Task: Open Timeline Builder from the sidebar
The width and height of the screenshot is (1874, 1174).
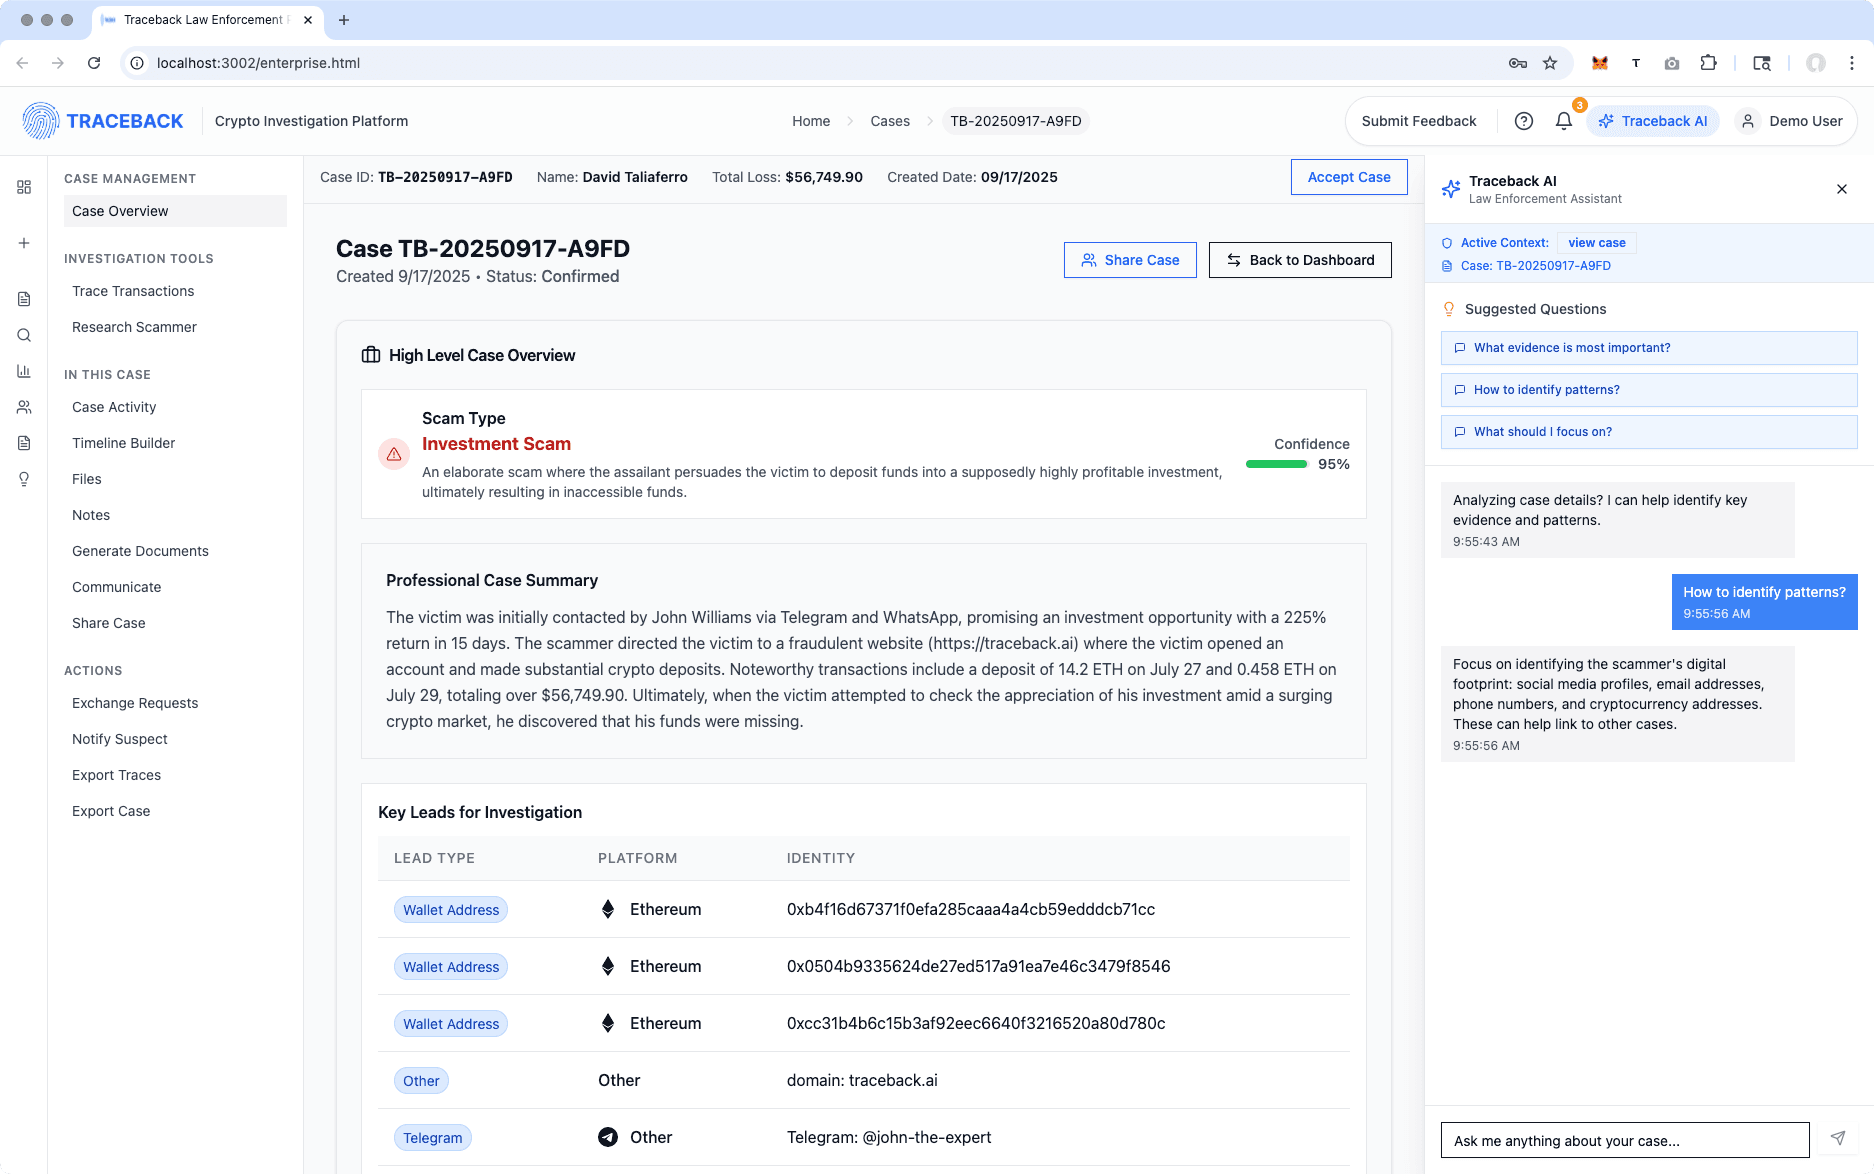Action: pyautogui.click(x=123, y=443)
